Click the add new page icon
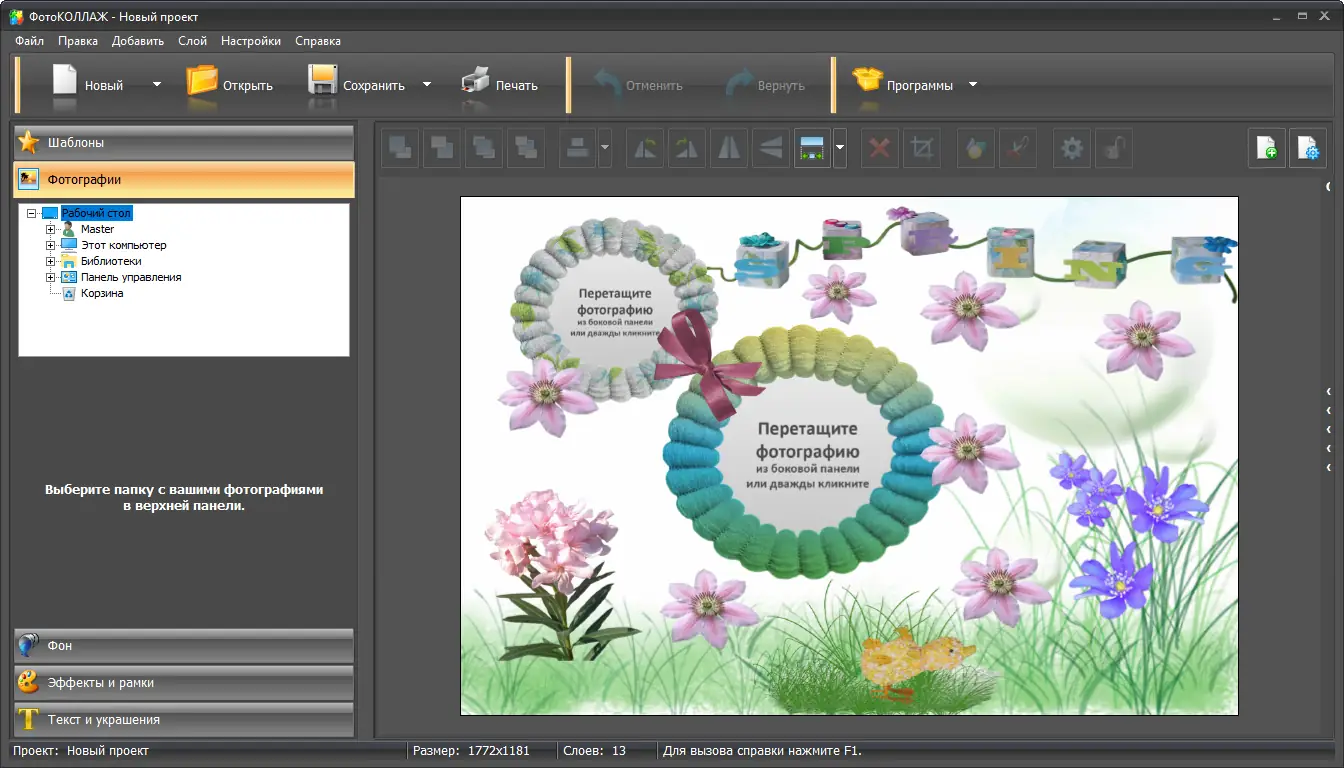 pos(1266,148)
